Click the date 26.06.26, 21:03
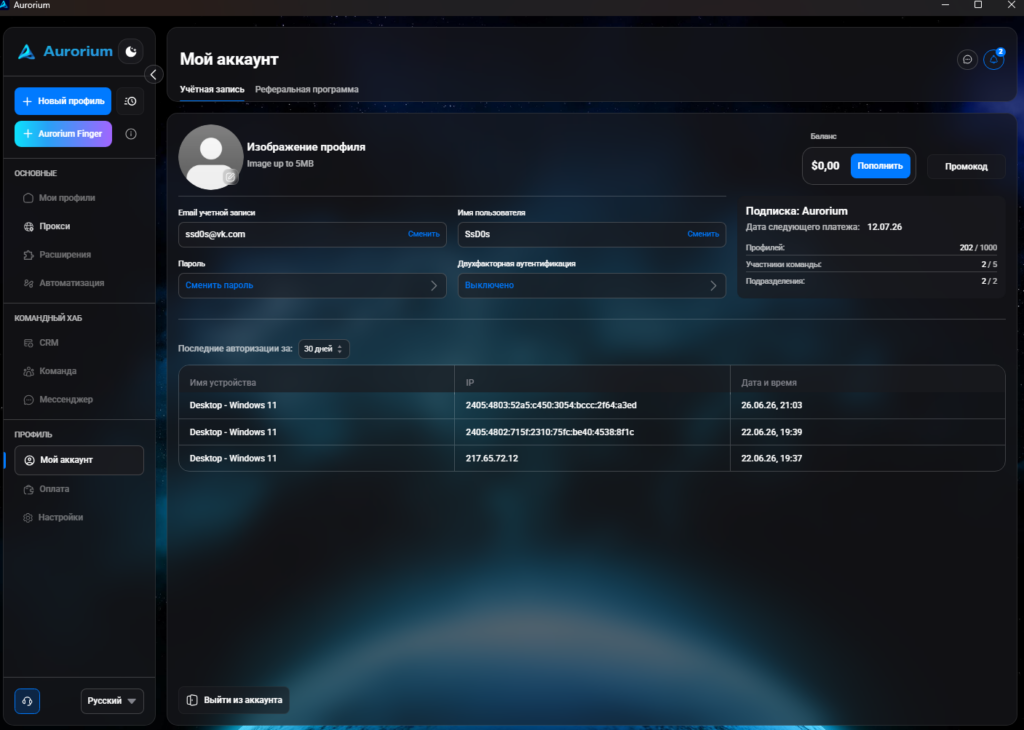 pos(771,405)
